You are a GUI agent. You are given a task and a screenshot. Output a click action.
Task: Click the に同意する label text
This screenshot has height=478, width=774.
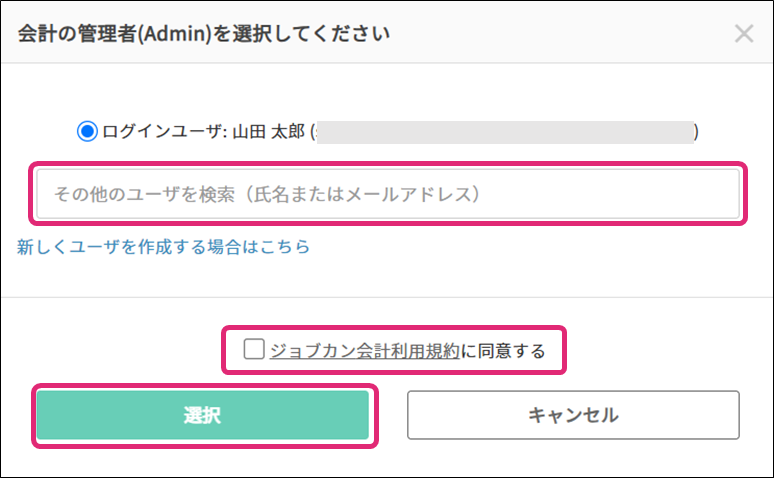503,351
